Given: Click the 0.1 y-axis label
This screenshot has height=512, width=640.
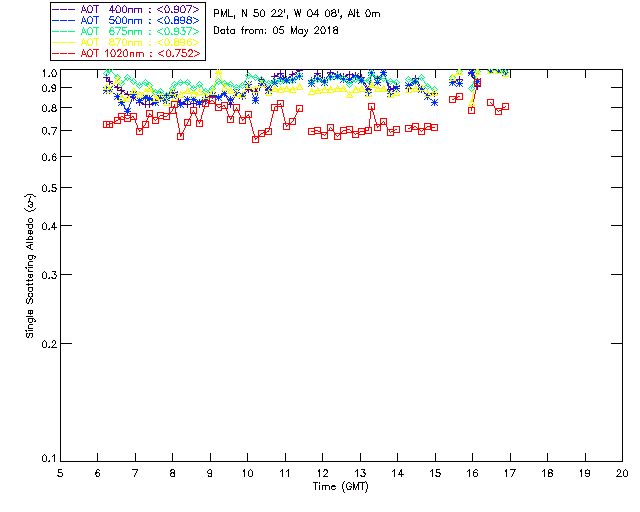Looking at the screenshot, I should [49, 459].
